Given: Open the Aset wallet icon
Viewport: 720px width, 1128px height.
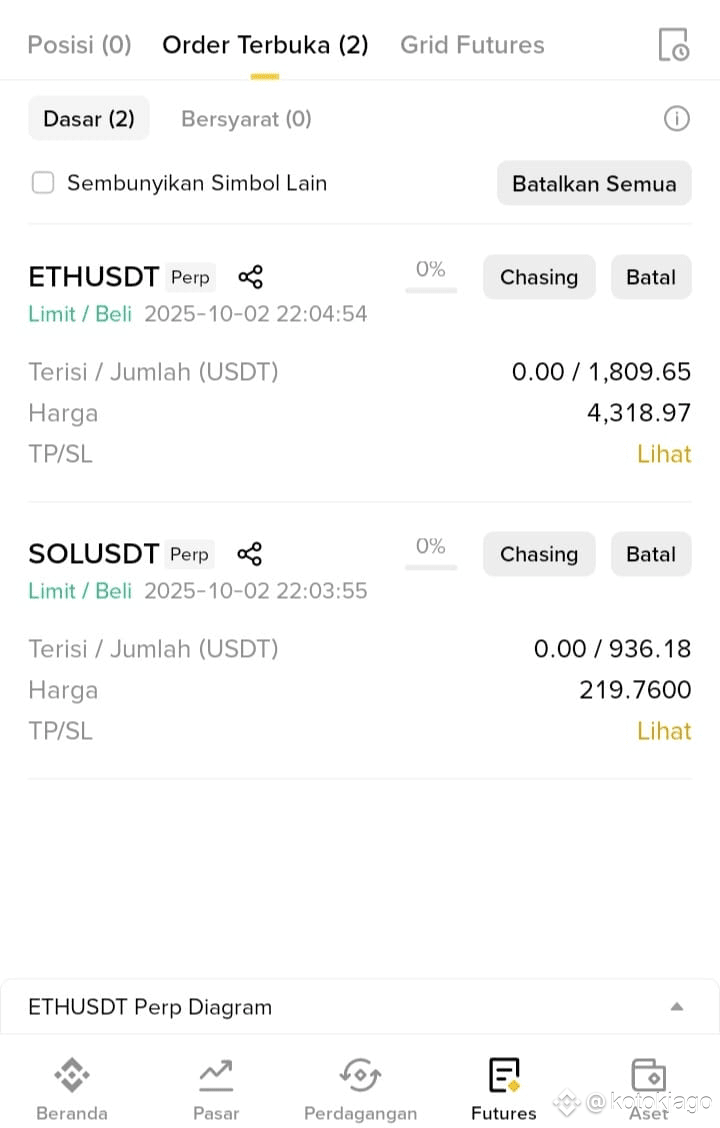Looking at the screenshot, I should pyautogui.click(x=649, y=1075).
